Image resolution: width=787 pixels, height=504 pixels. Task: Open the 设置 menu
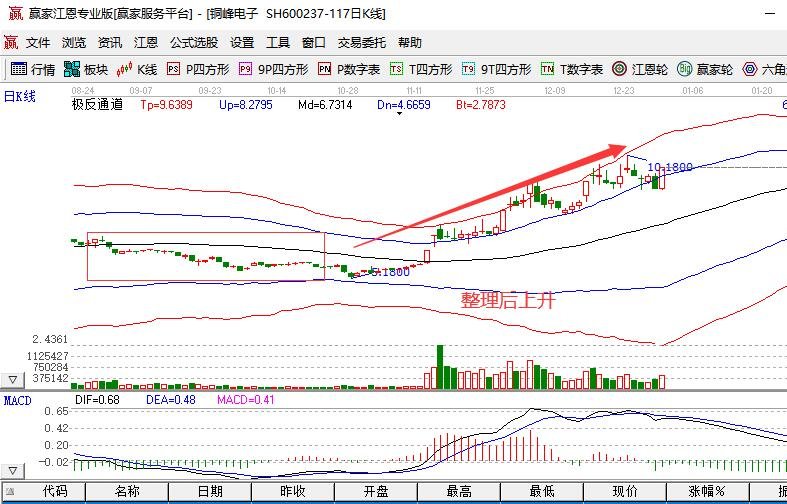(x=242, y=43)
